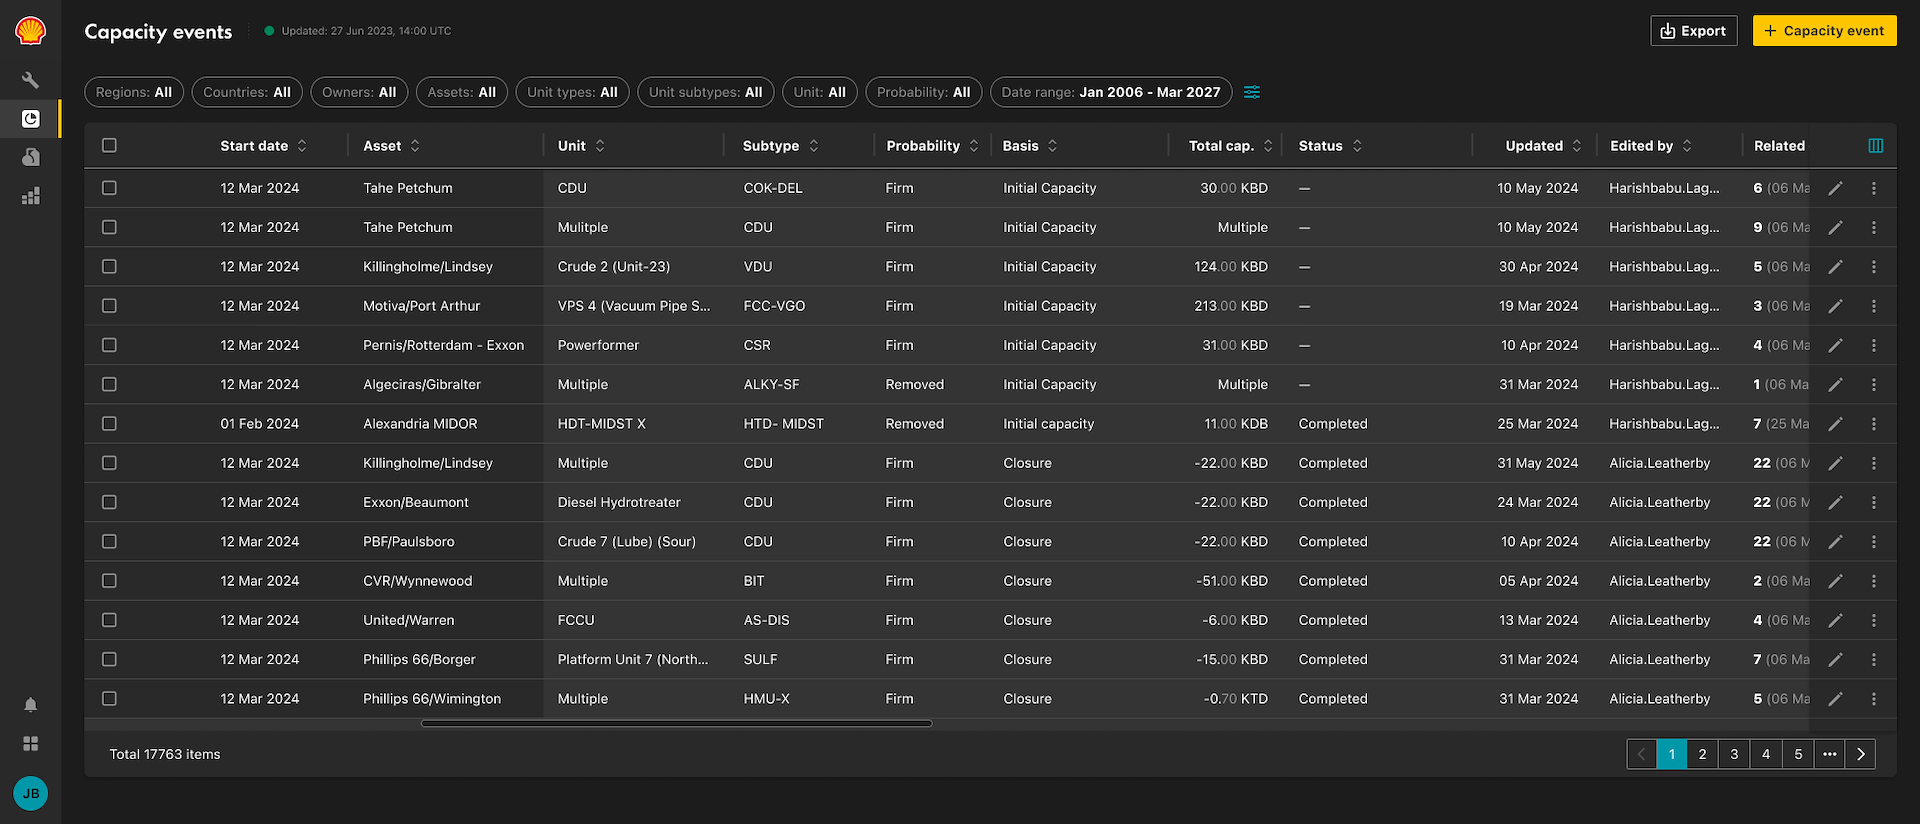This screenshot has height=824, width=1920.
Task: Open the Unit types: All filter
Action: click(x=572, y=92)
